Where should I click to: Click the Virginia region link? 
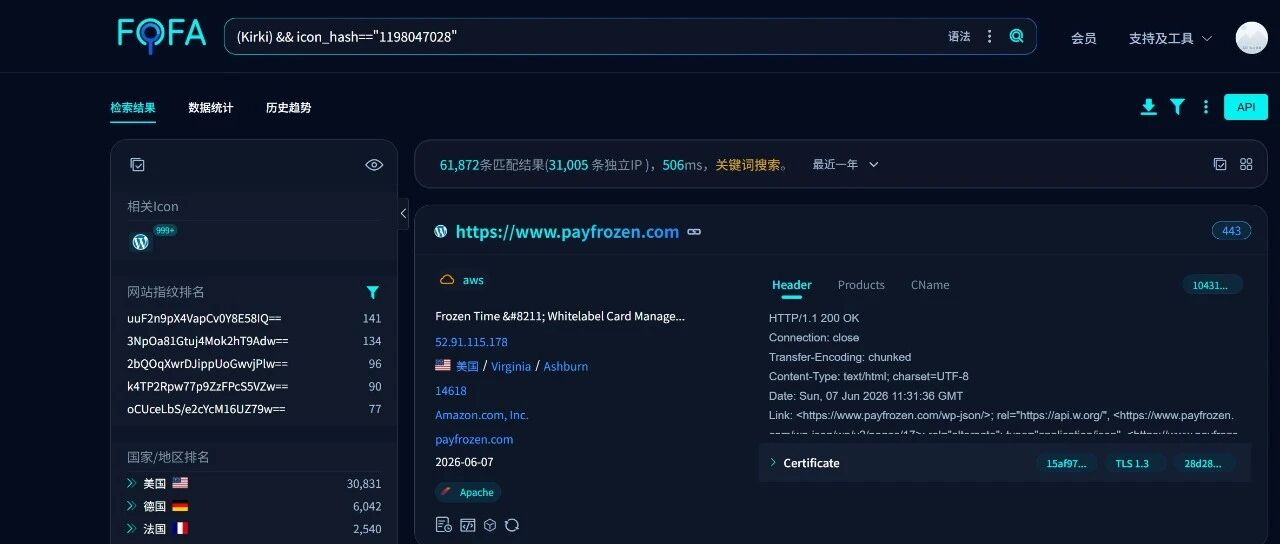pyautogui.click(x=511, y=367)
